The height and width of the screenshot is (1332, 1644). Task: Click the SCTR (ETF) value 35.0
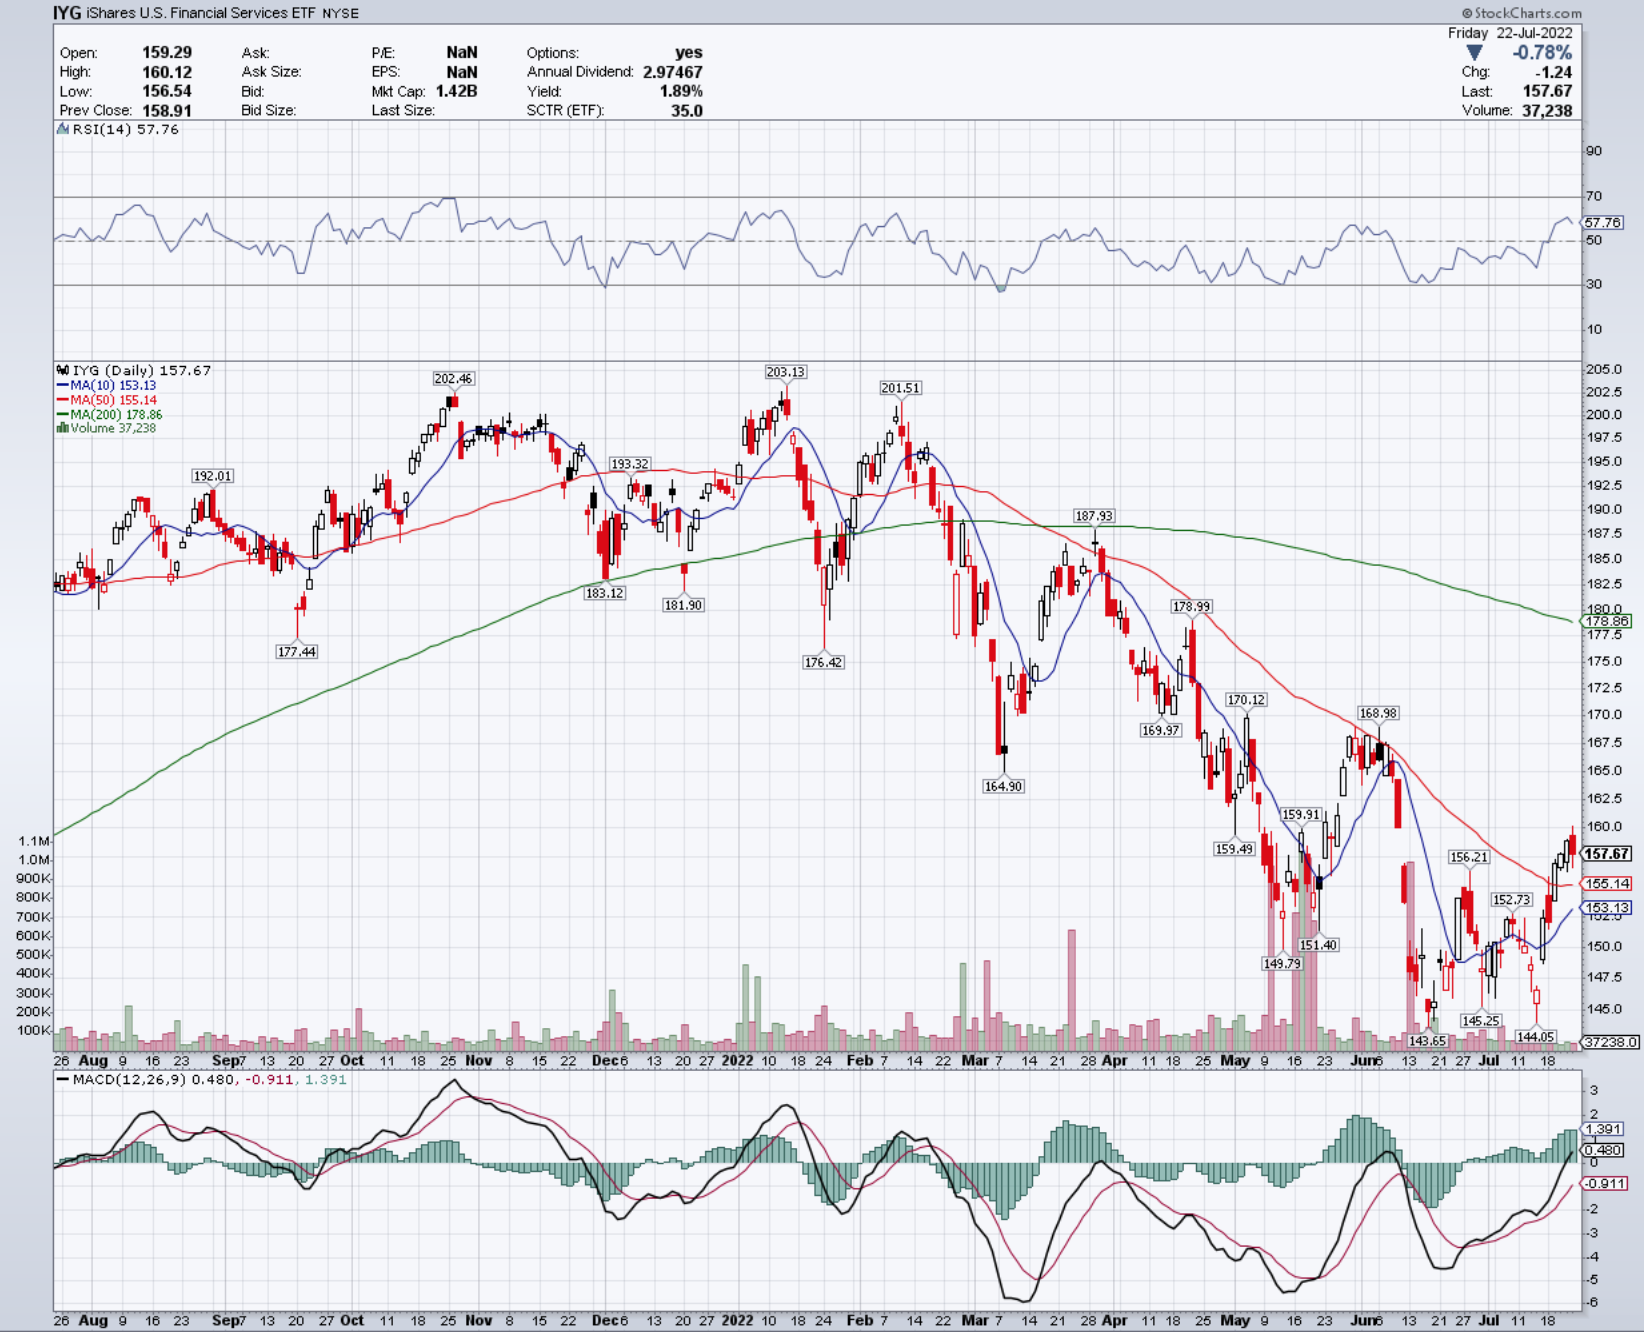coord(687,111)
